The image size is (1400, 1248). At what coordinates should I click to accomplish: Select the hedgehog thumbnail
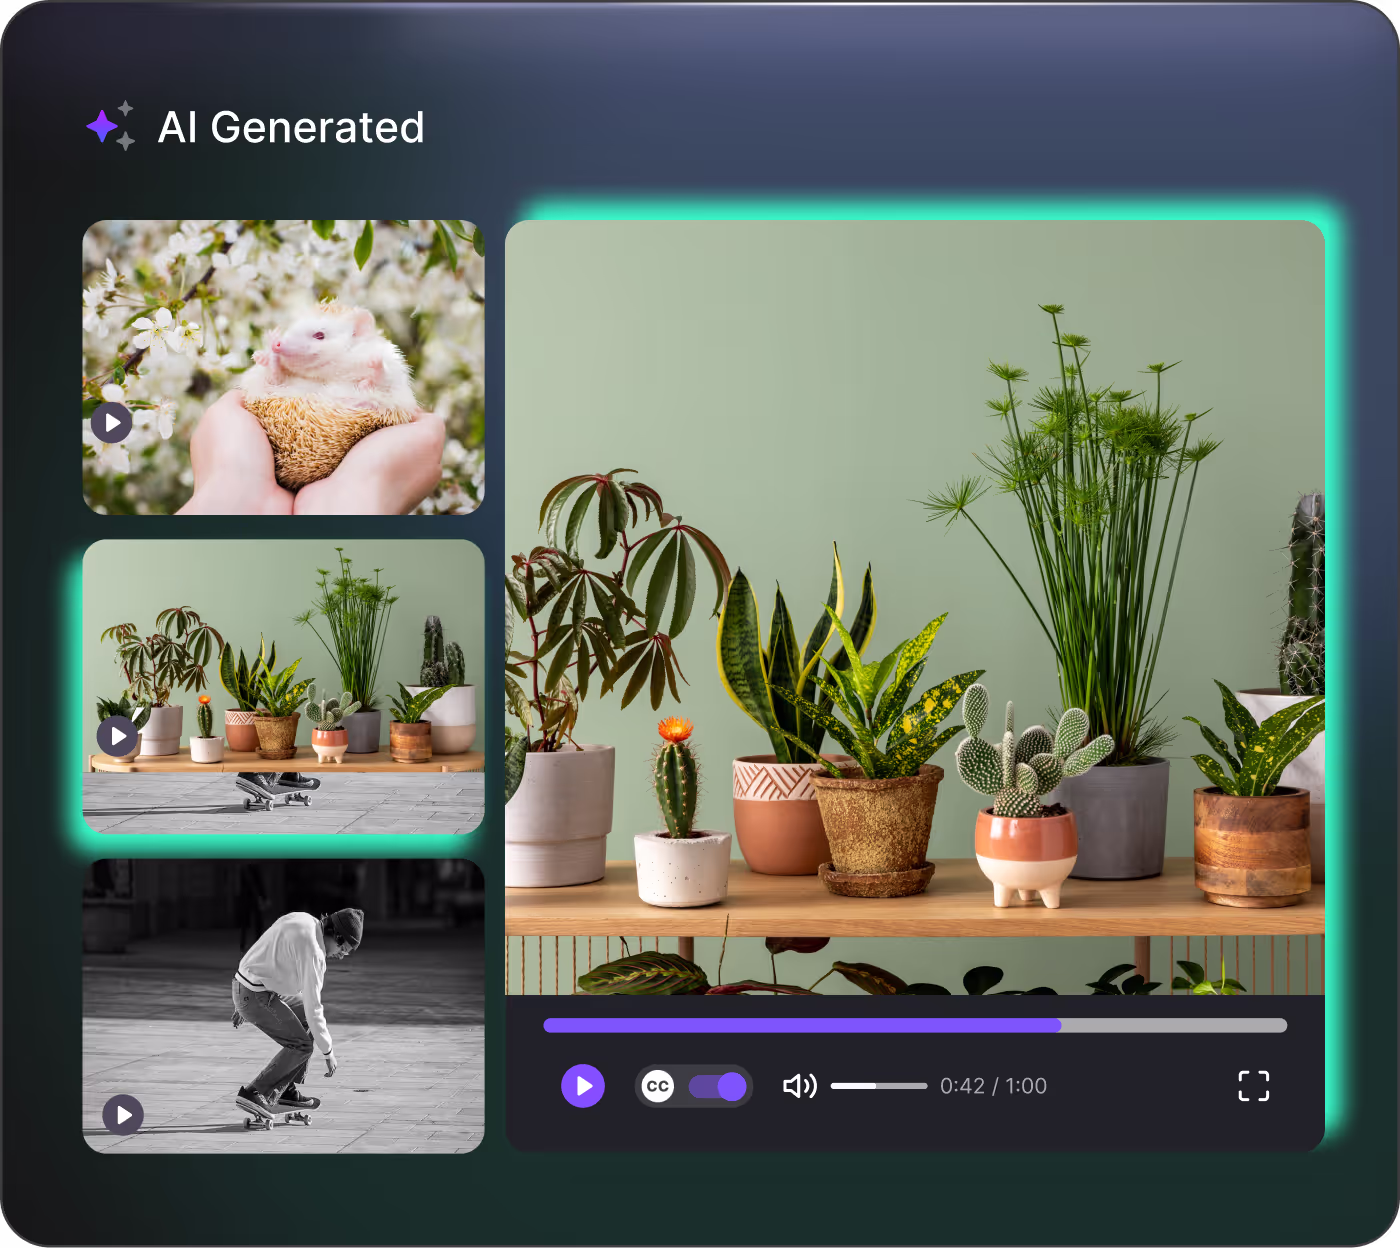(283, 368)
